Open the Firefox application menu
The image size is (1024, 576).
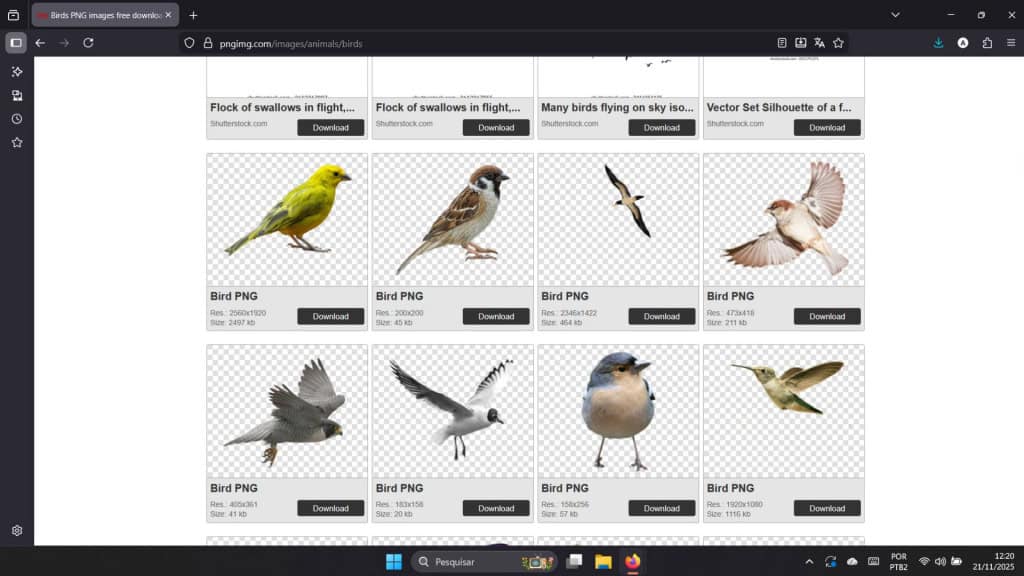pyautogui.click(x=1012, y=44)
